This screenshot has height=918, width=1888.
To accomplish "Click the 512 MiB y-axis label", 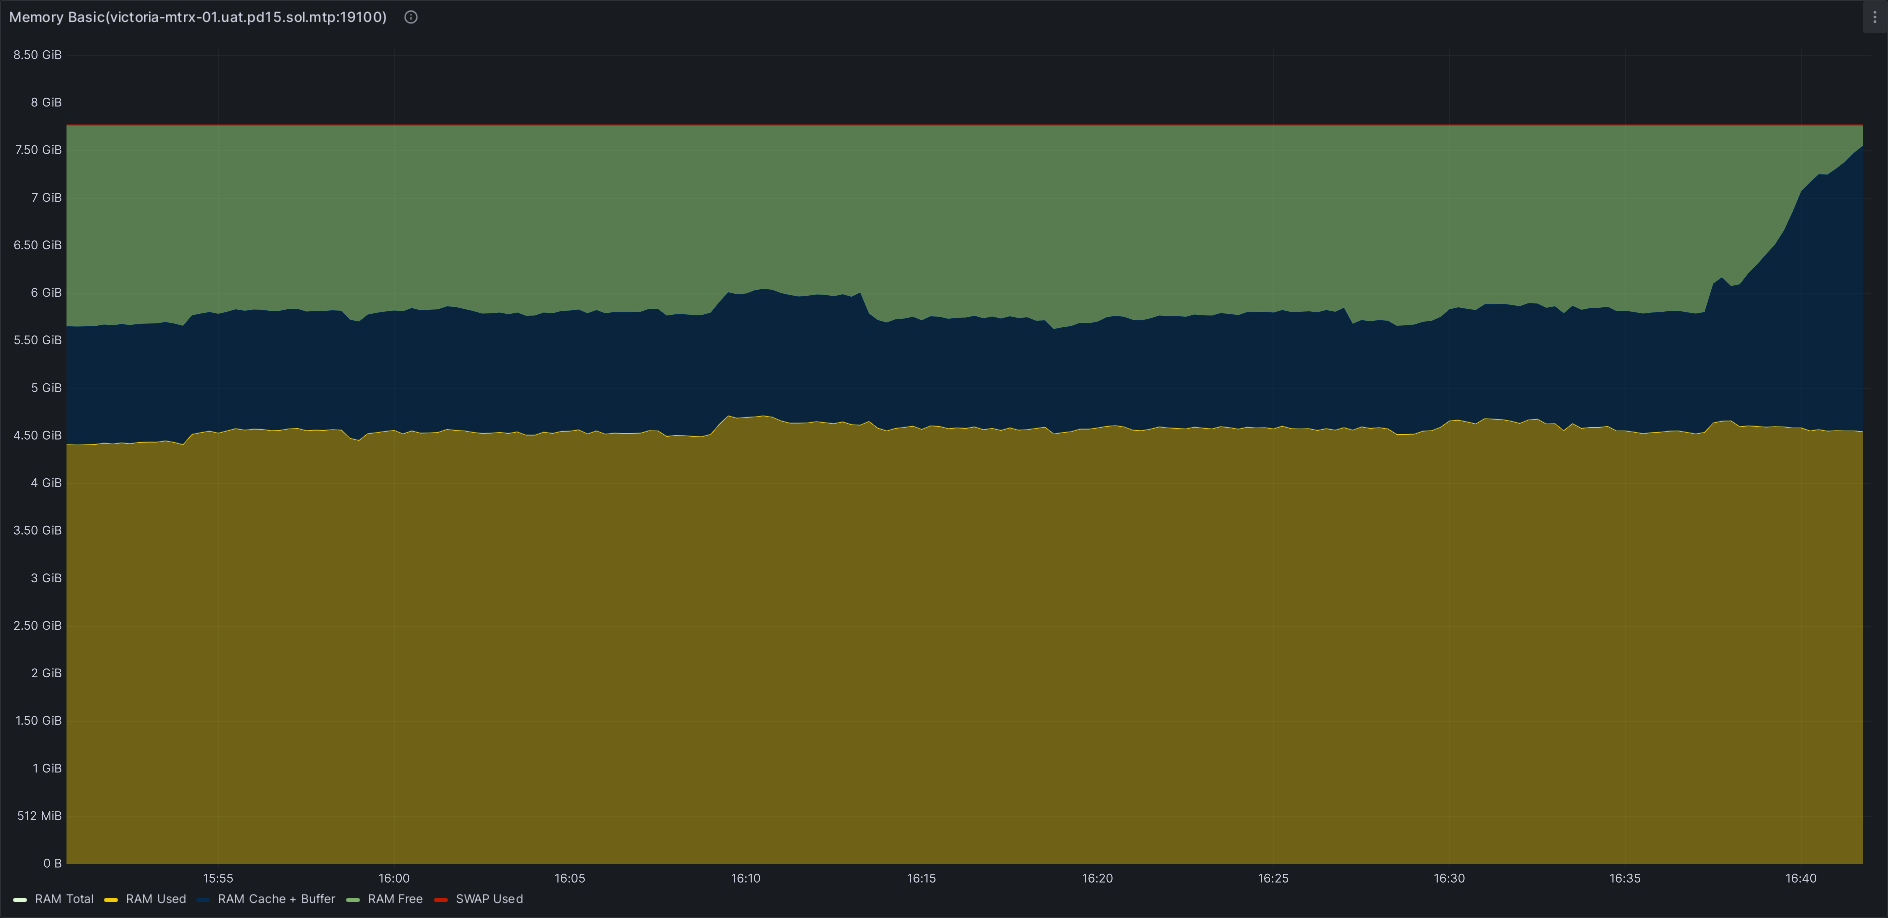I will 40,816.
